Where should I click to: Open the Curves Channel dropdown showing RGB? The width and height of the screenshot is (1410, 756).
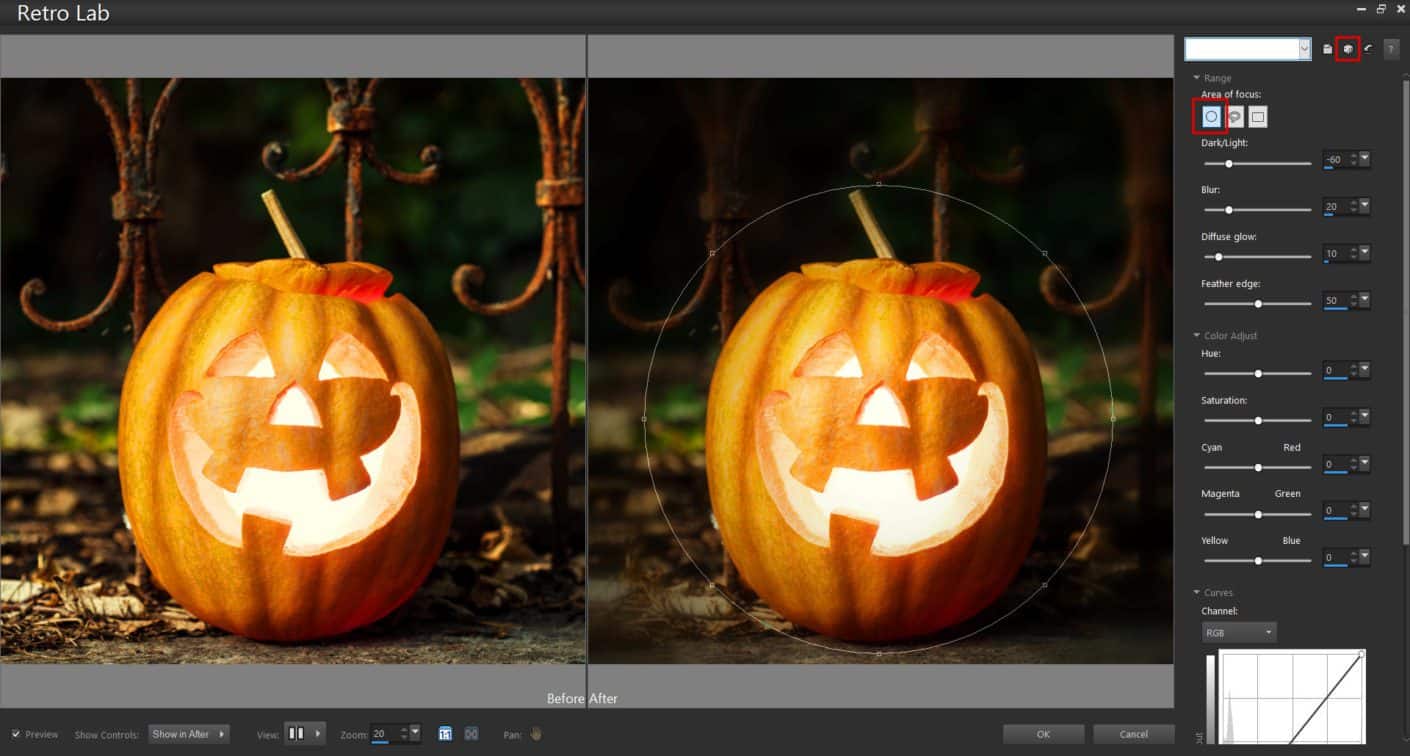(1238, 631)
